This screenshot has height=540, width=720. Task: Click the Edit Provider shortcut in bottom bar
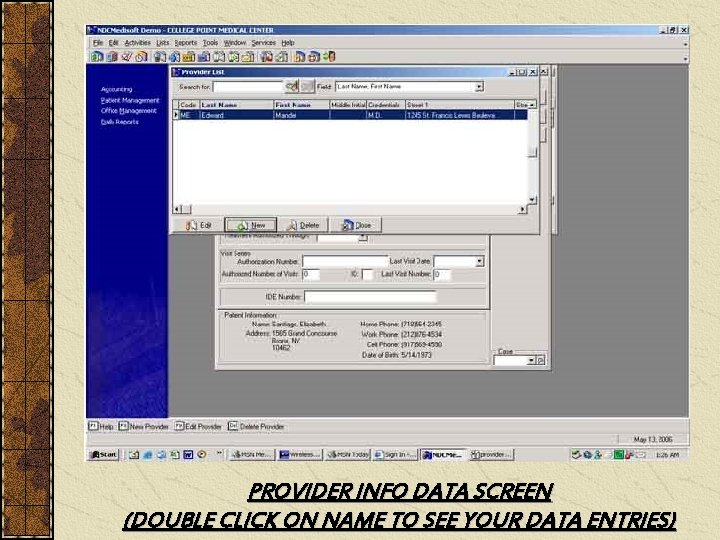[198, 427]
